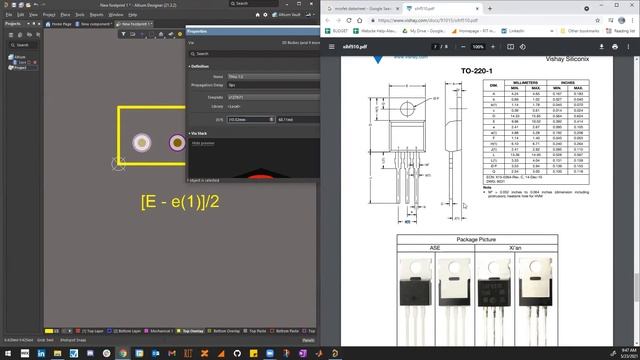Bookmark this page with the star icon
Screen dimensions: 640x360
coord(598,20)
